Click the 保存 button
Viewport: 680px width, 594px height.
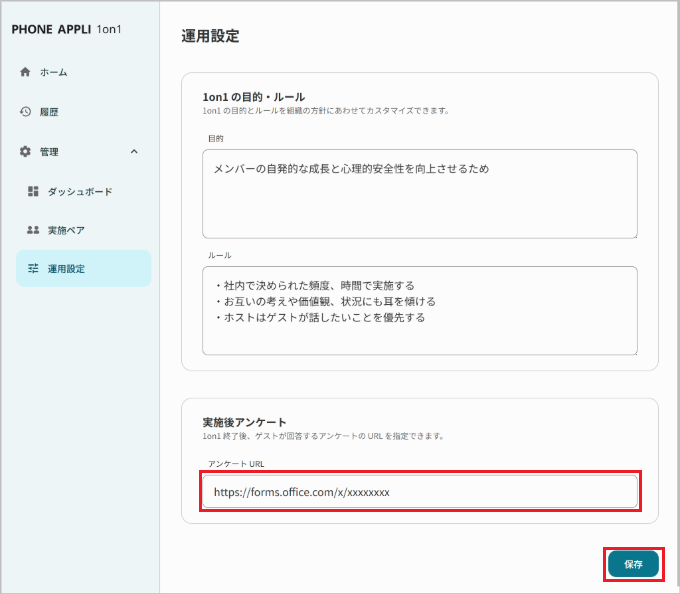coord(633,564)
